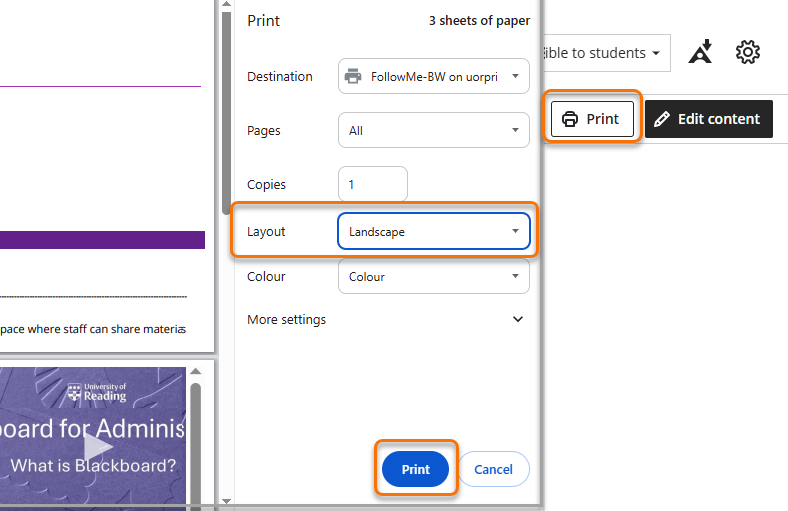Click the blue Print button in dialog
Viewport: 788px width, 511px height.
click(415, 469)
